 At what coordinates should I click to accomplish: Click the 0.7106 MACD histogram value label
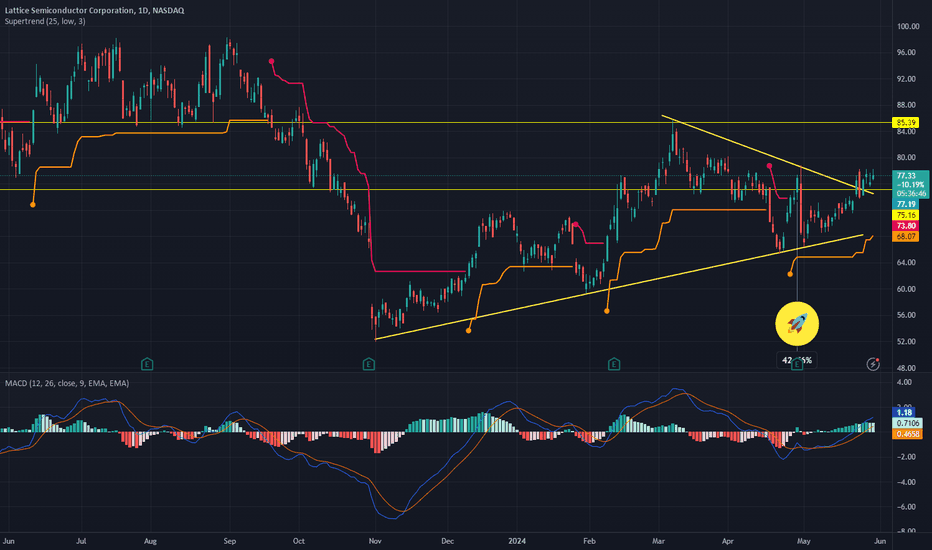pos(908,423)
